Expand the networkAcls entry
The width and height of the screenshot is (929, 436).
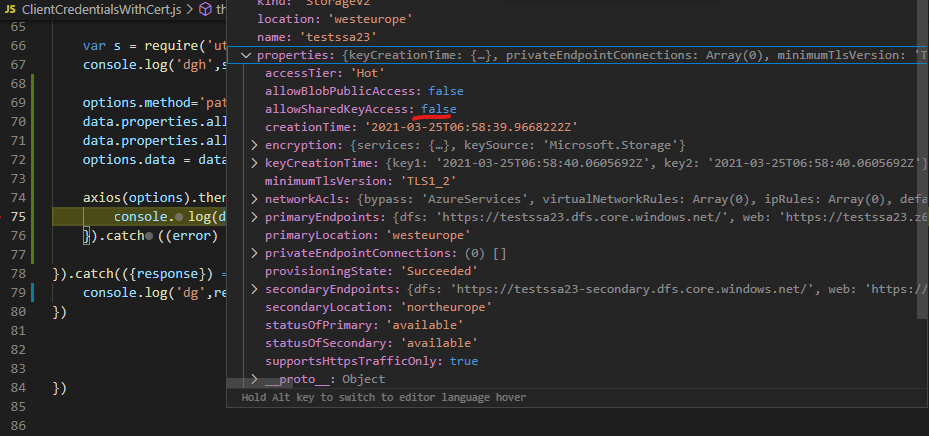tap(254, 200)
